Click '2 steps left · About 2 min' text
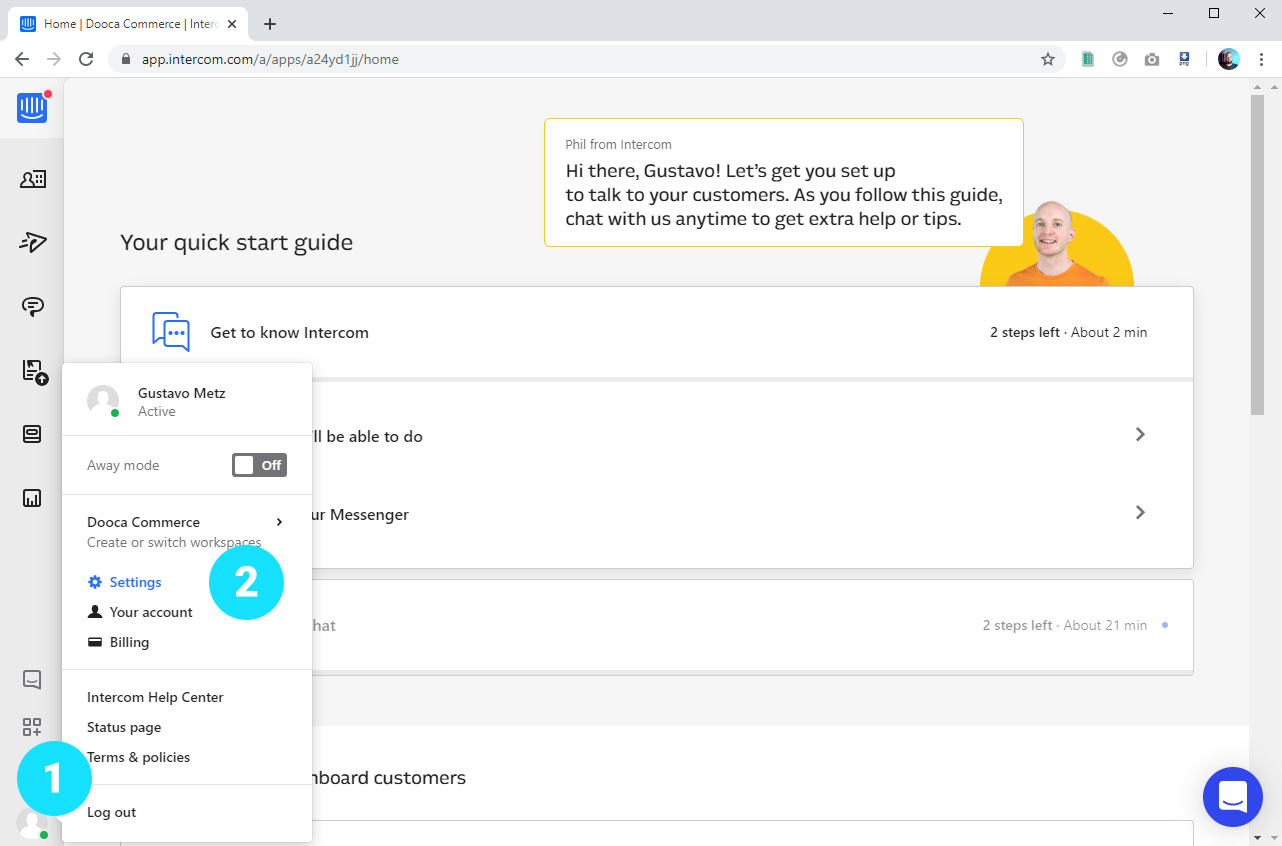The width and height of the screenshot is (1282, 846). (1068, 332)
